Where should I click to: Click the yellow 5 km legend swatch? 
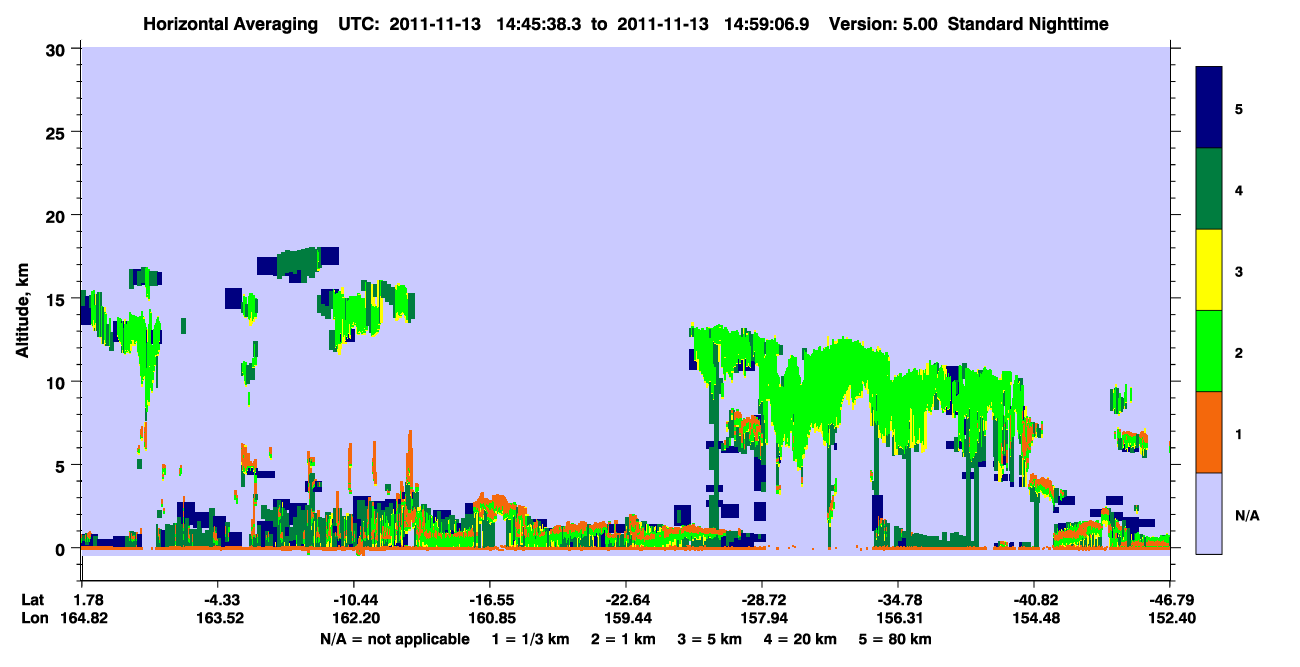coord(1209,270)
